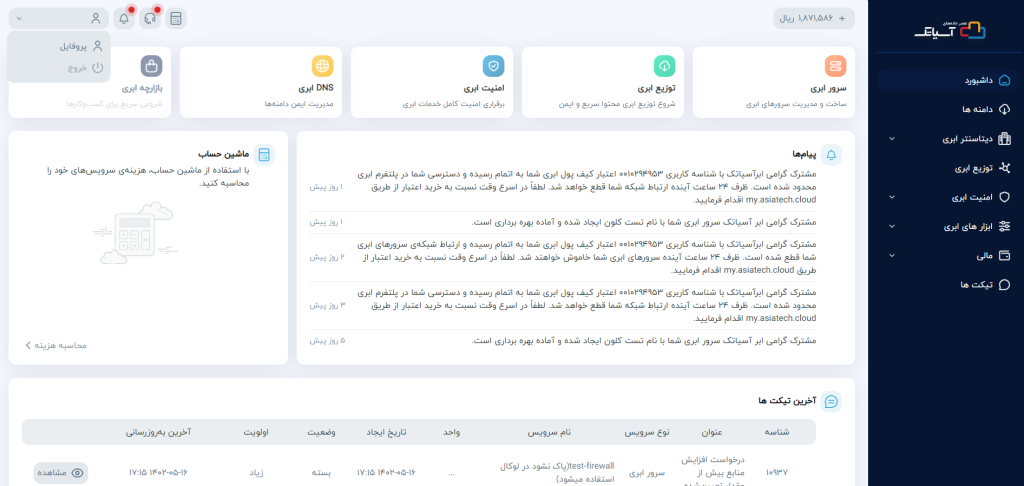Click the محاسبه هزینه link

56,345
